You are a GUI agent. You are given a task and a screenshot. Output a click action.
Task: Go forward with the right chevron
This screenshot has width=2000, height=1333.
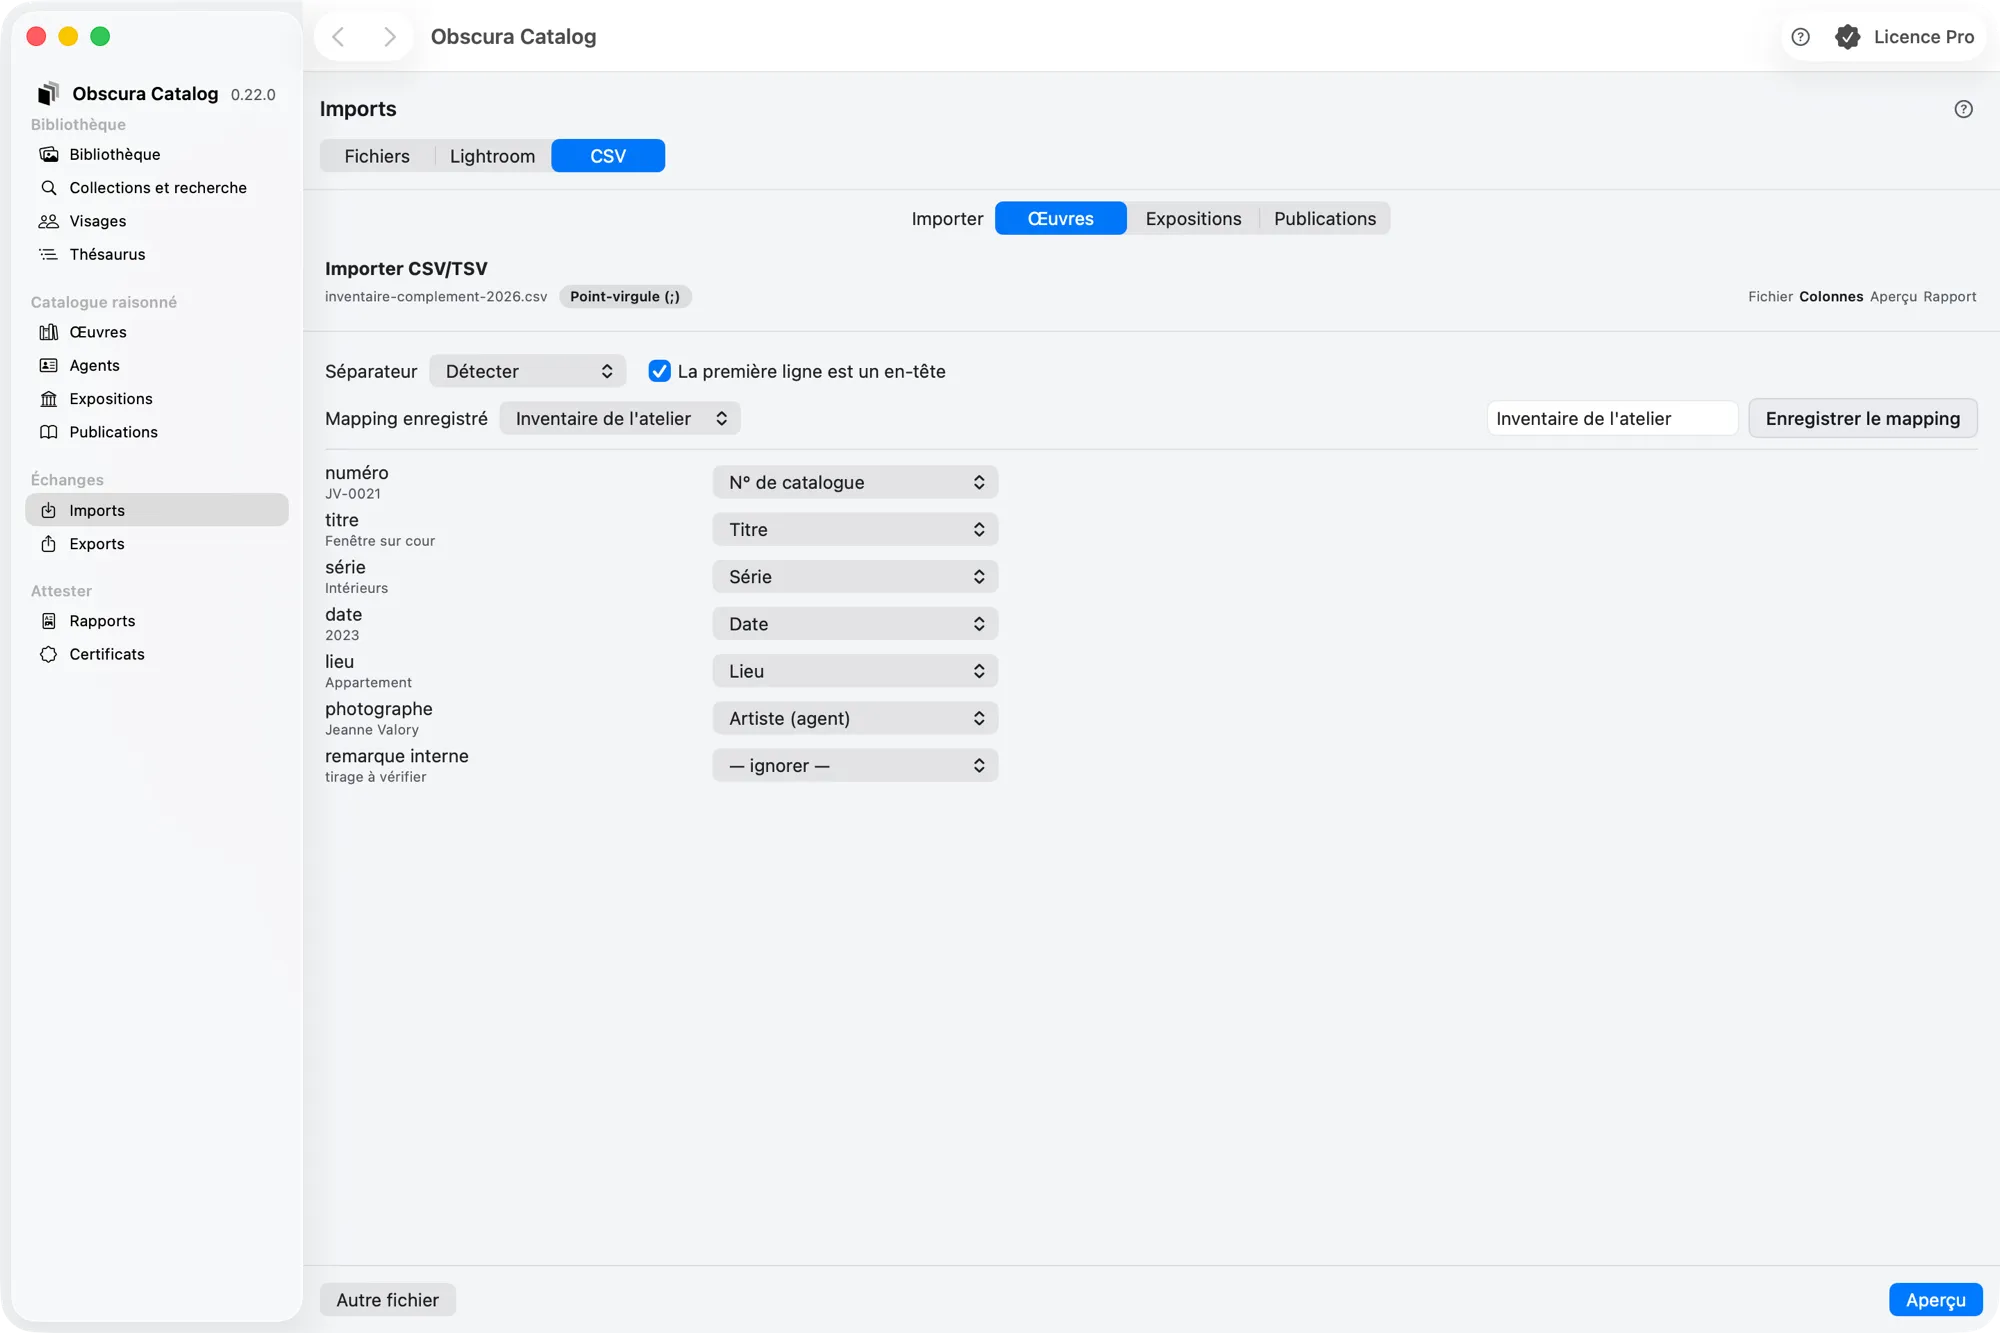pos(390,37)
